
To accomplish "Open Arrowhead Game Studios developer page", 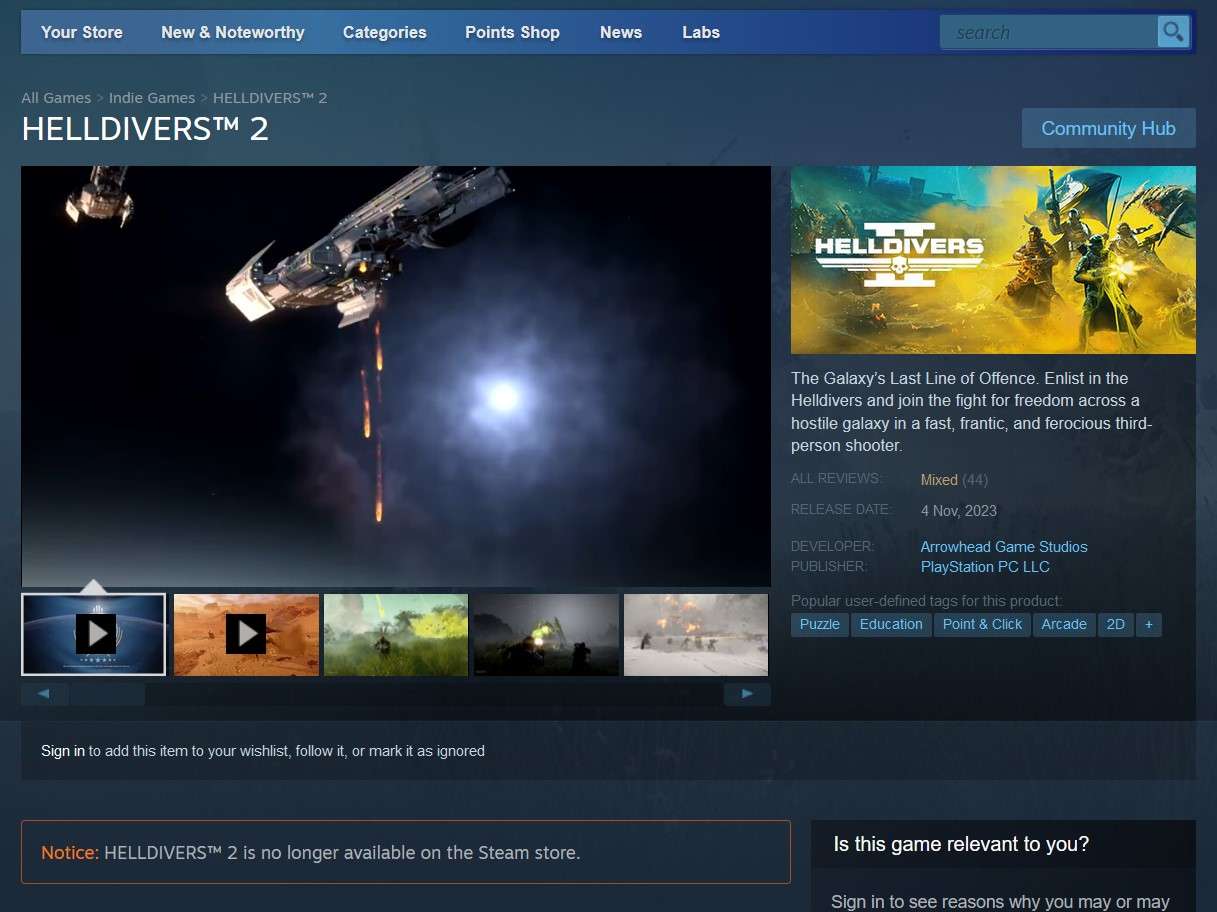I will 1004,547.
